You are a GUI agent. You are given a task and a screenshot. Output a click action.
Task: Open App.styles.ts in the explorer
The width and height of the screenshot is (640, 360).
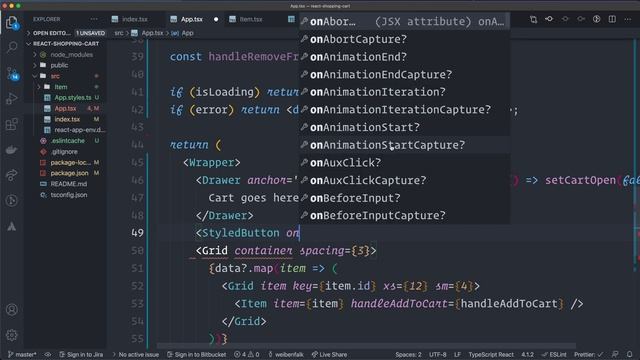pyautogui.click(x=73, y=98)
